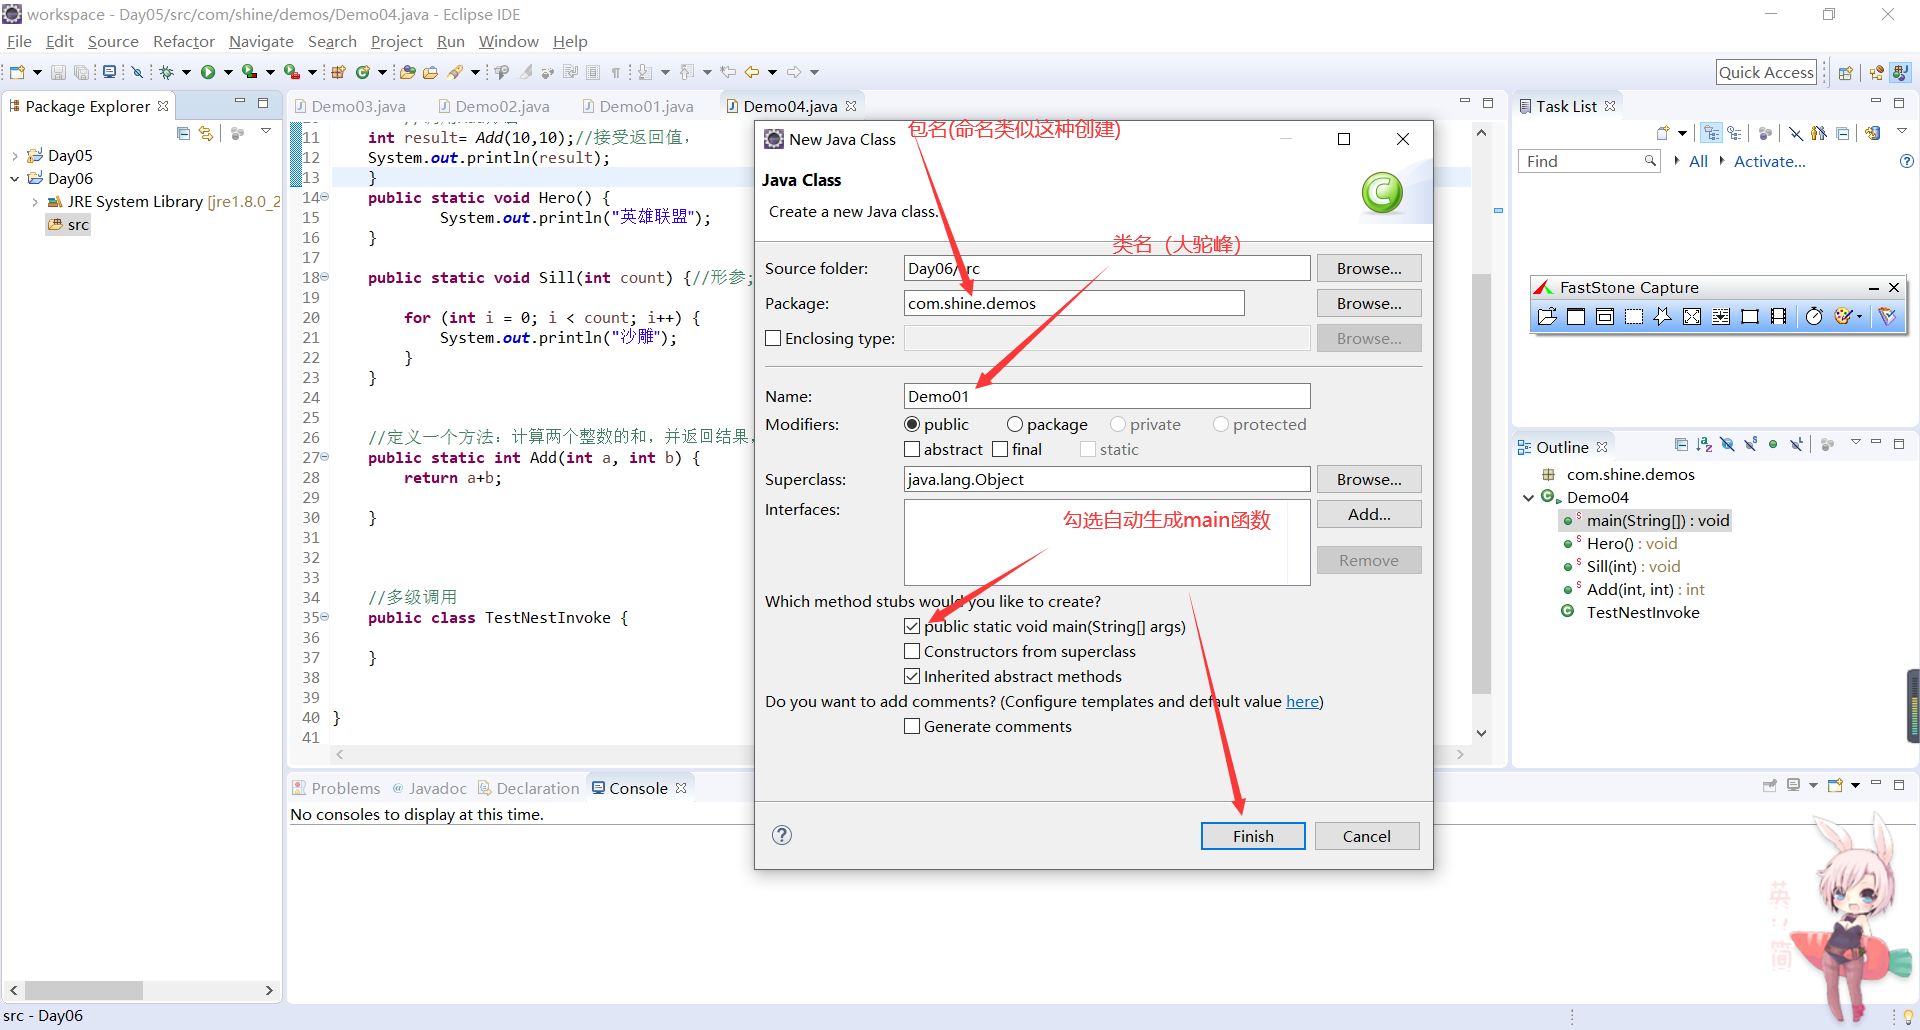This screenshot has height=1030, width=1920.
Task: Select the public modifier radio button
Action: [912, 424]
